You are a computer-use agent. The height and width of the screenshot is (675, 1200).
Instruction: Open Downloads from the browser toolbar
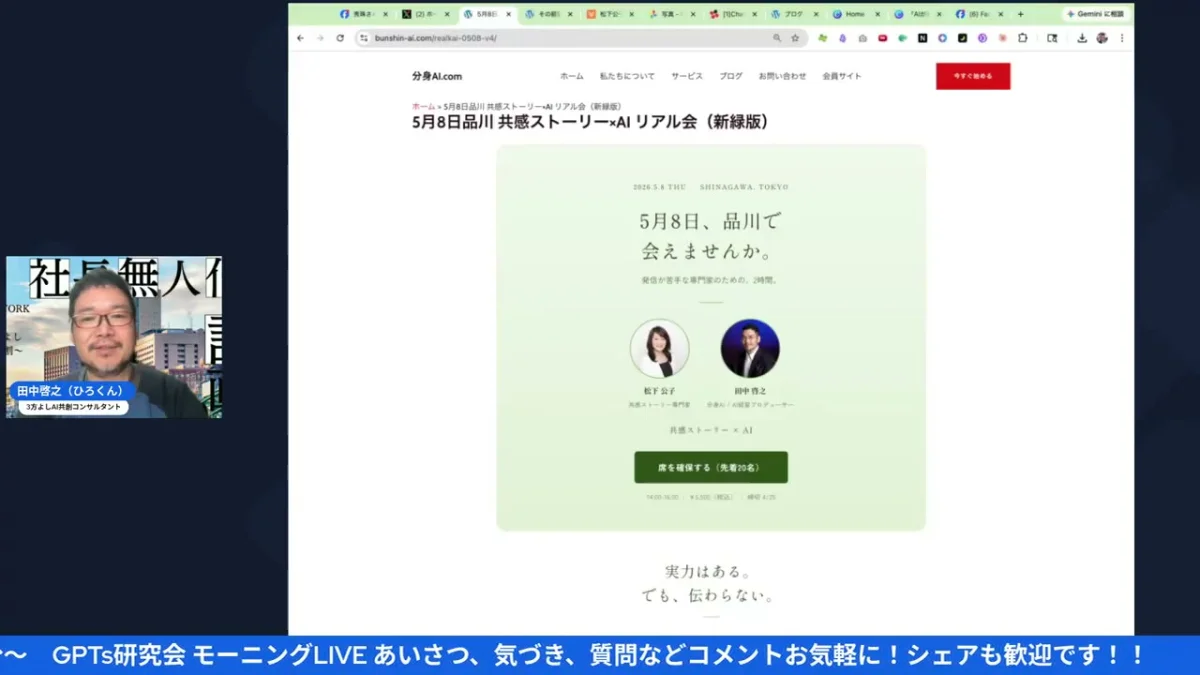(1082, 37)
